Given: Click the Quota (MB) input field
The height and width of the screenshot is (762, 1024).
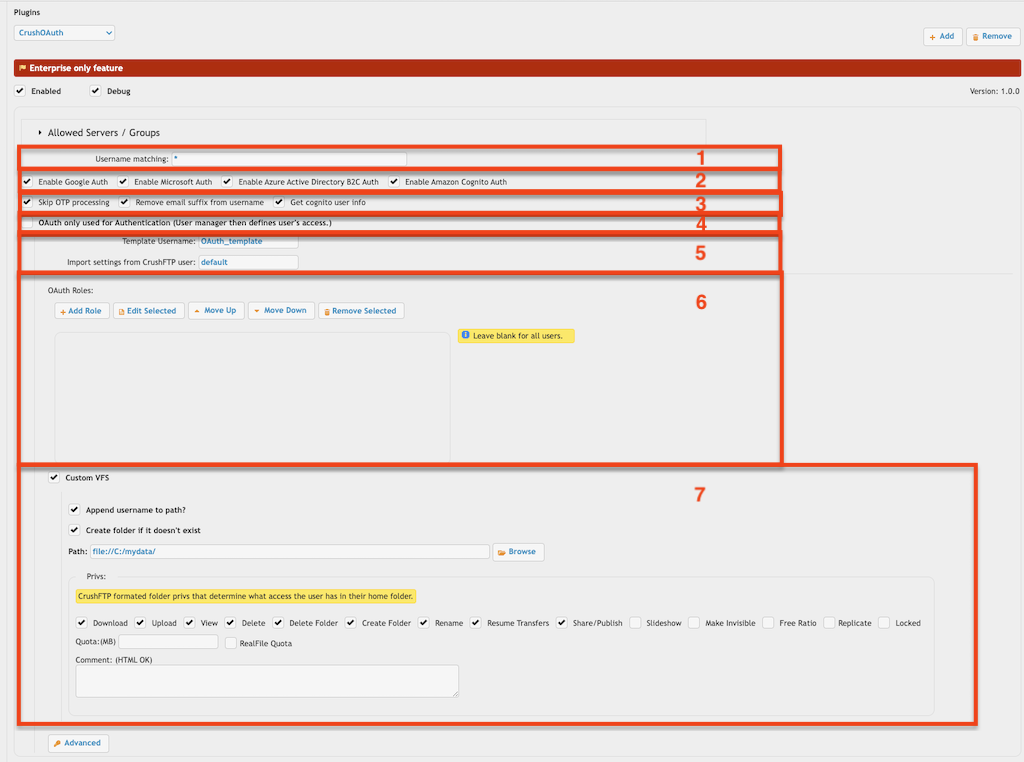Looking at the screenshot, I should pyautogui.click(x=168, y=642).
